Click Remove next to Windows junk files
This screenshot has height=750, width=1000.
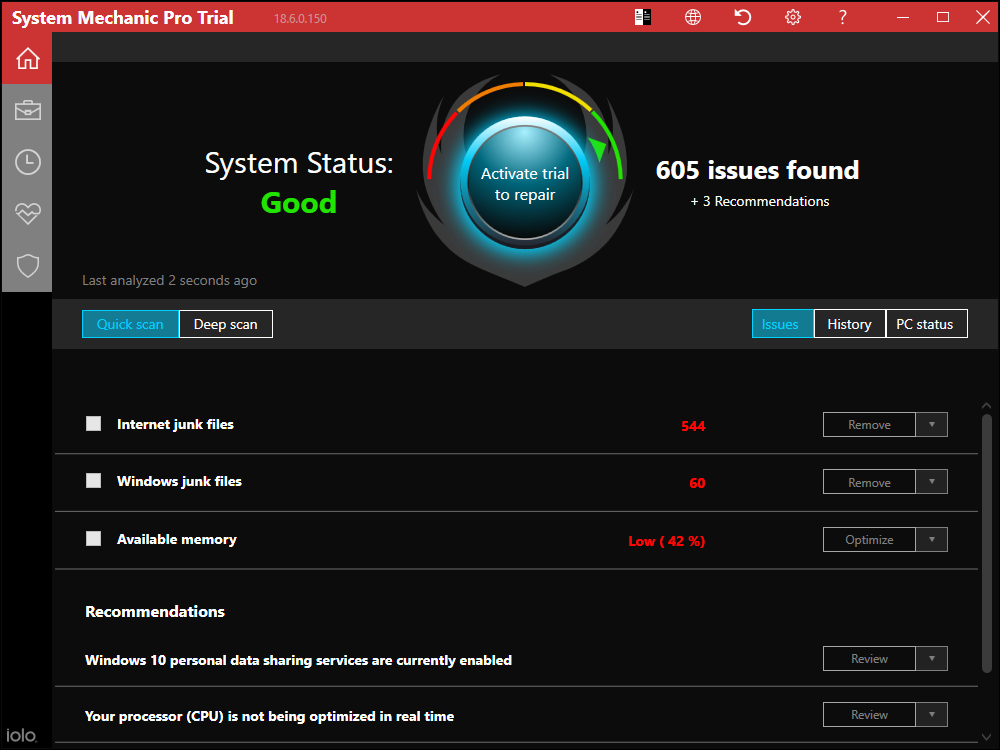(x=869, y=481)
